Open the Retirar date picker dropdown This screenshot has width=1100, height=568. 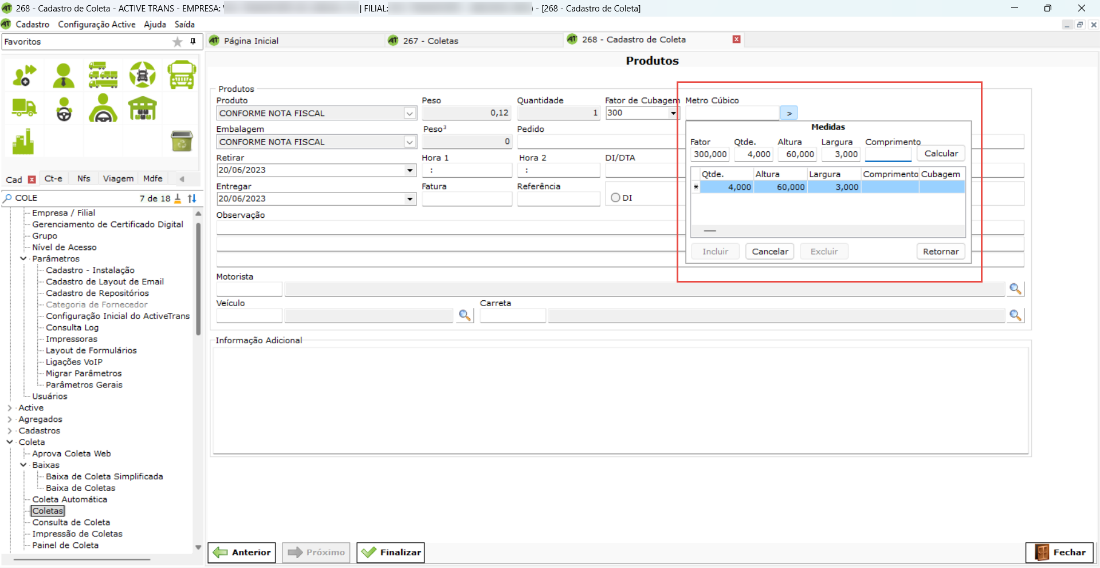pos(410,170)
